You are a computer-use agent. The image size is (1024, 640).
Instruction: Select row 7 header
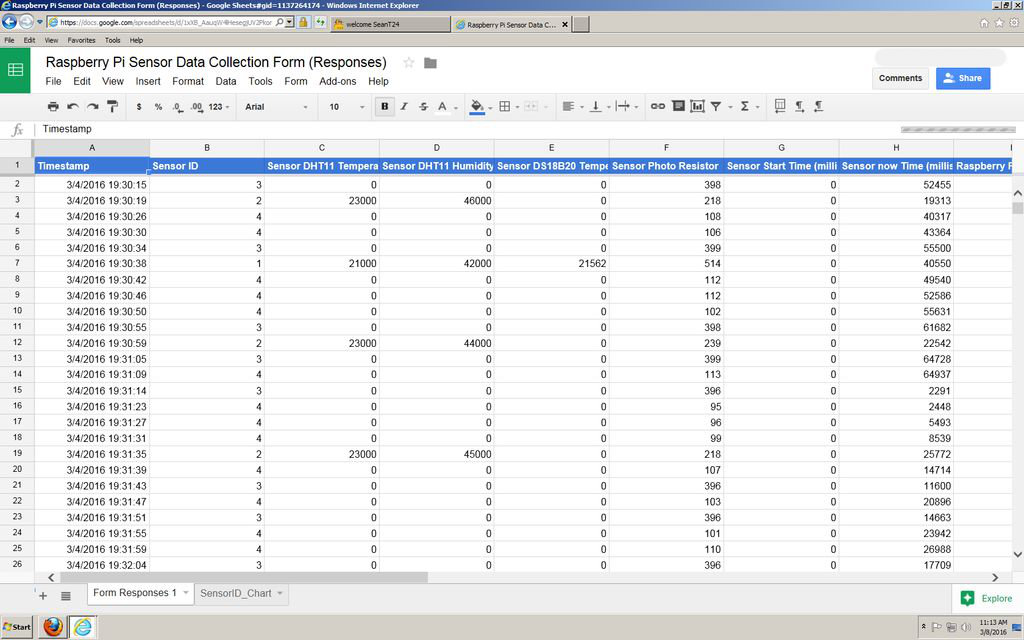click(x=17, y=263)
